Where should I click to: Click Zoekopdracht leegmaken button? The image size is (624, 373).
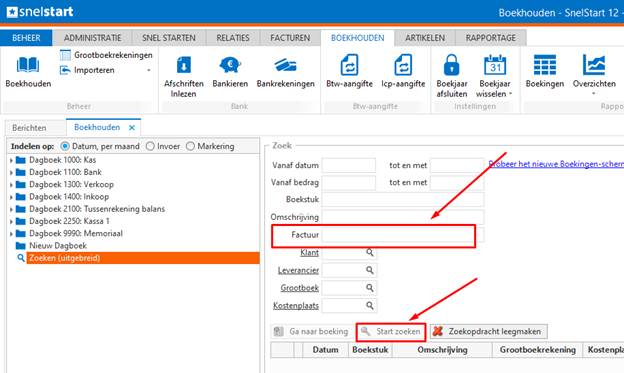[489, 332]
